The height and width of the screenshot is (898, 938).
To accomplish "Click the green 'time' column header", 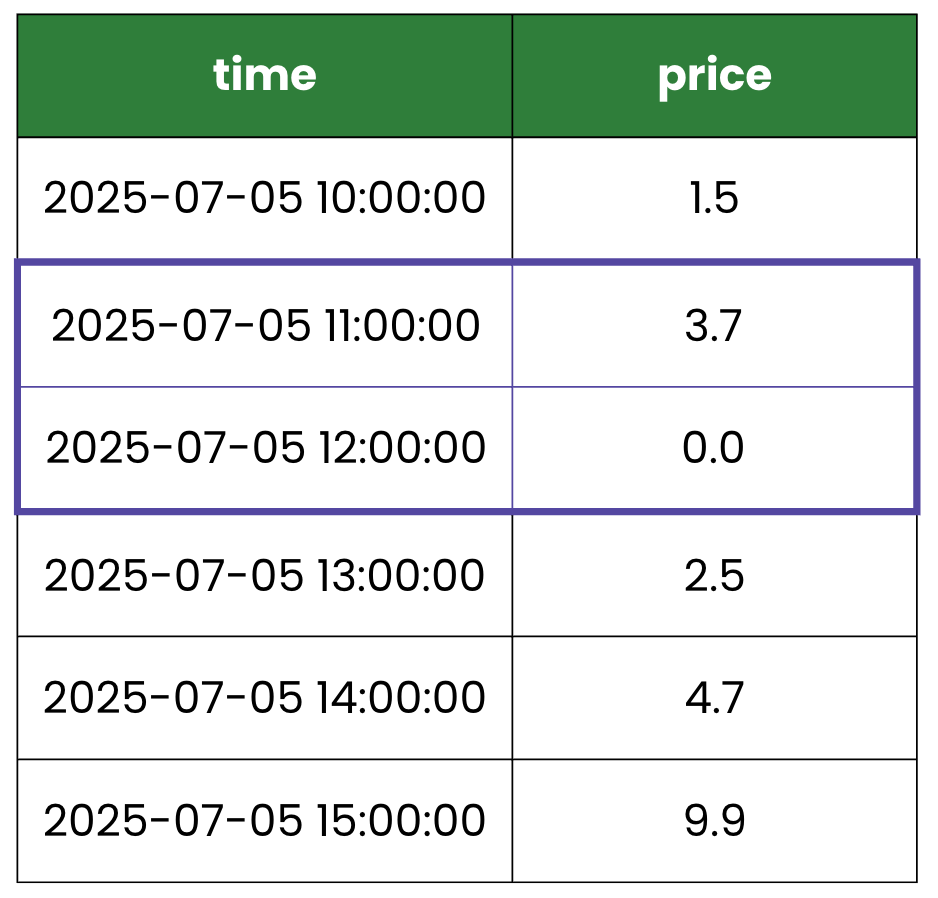I will (264, 76).
